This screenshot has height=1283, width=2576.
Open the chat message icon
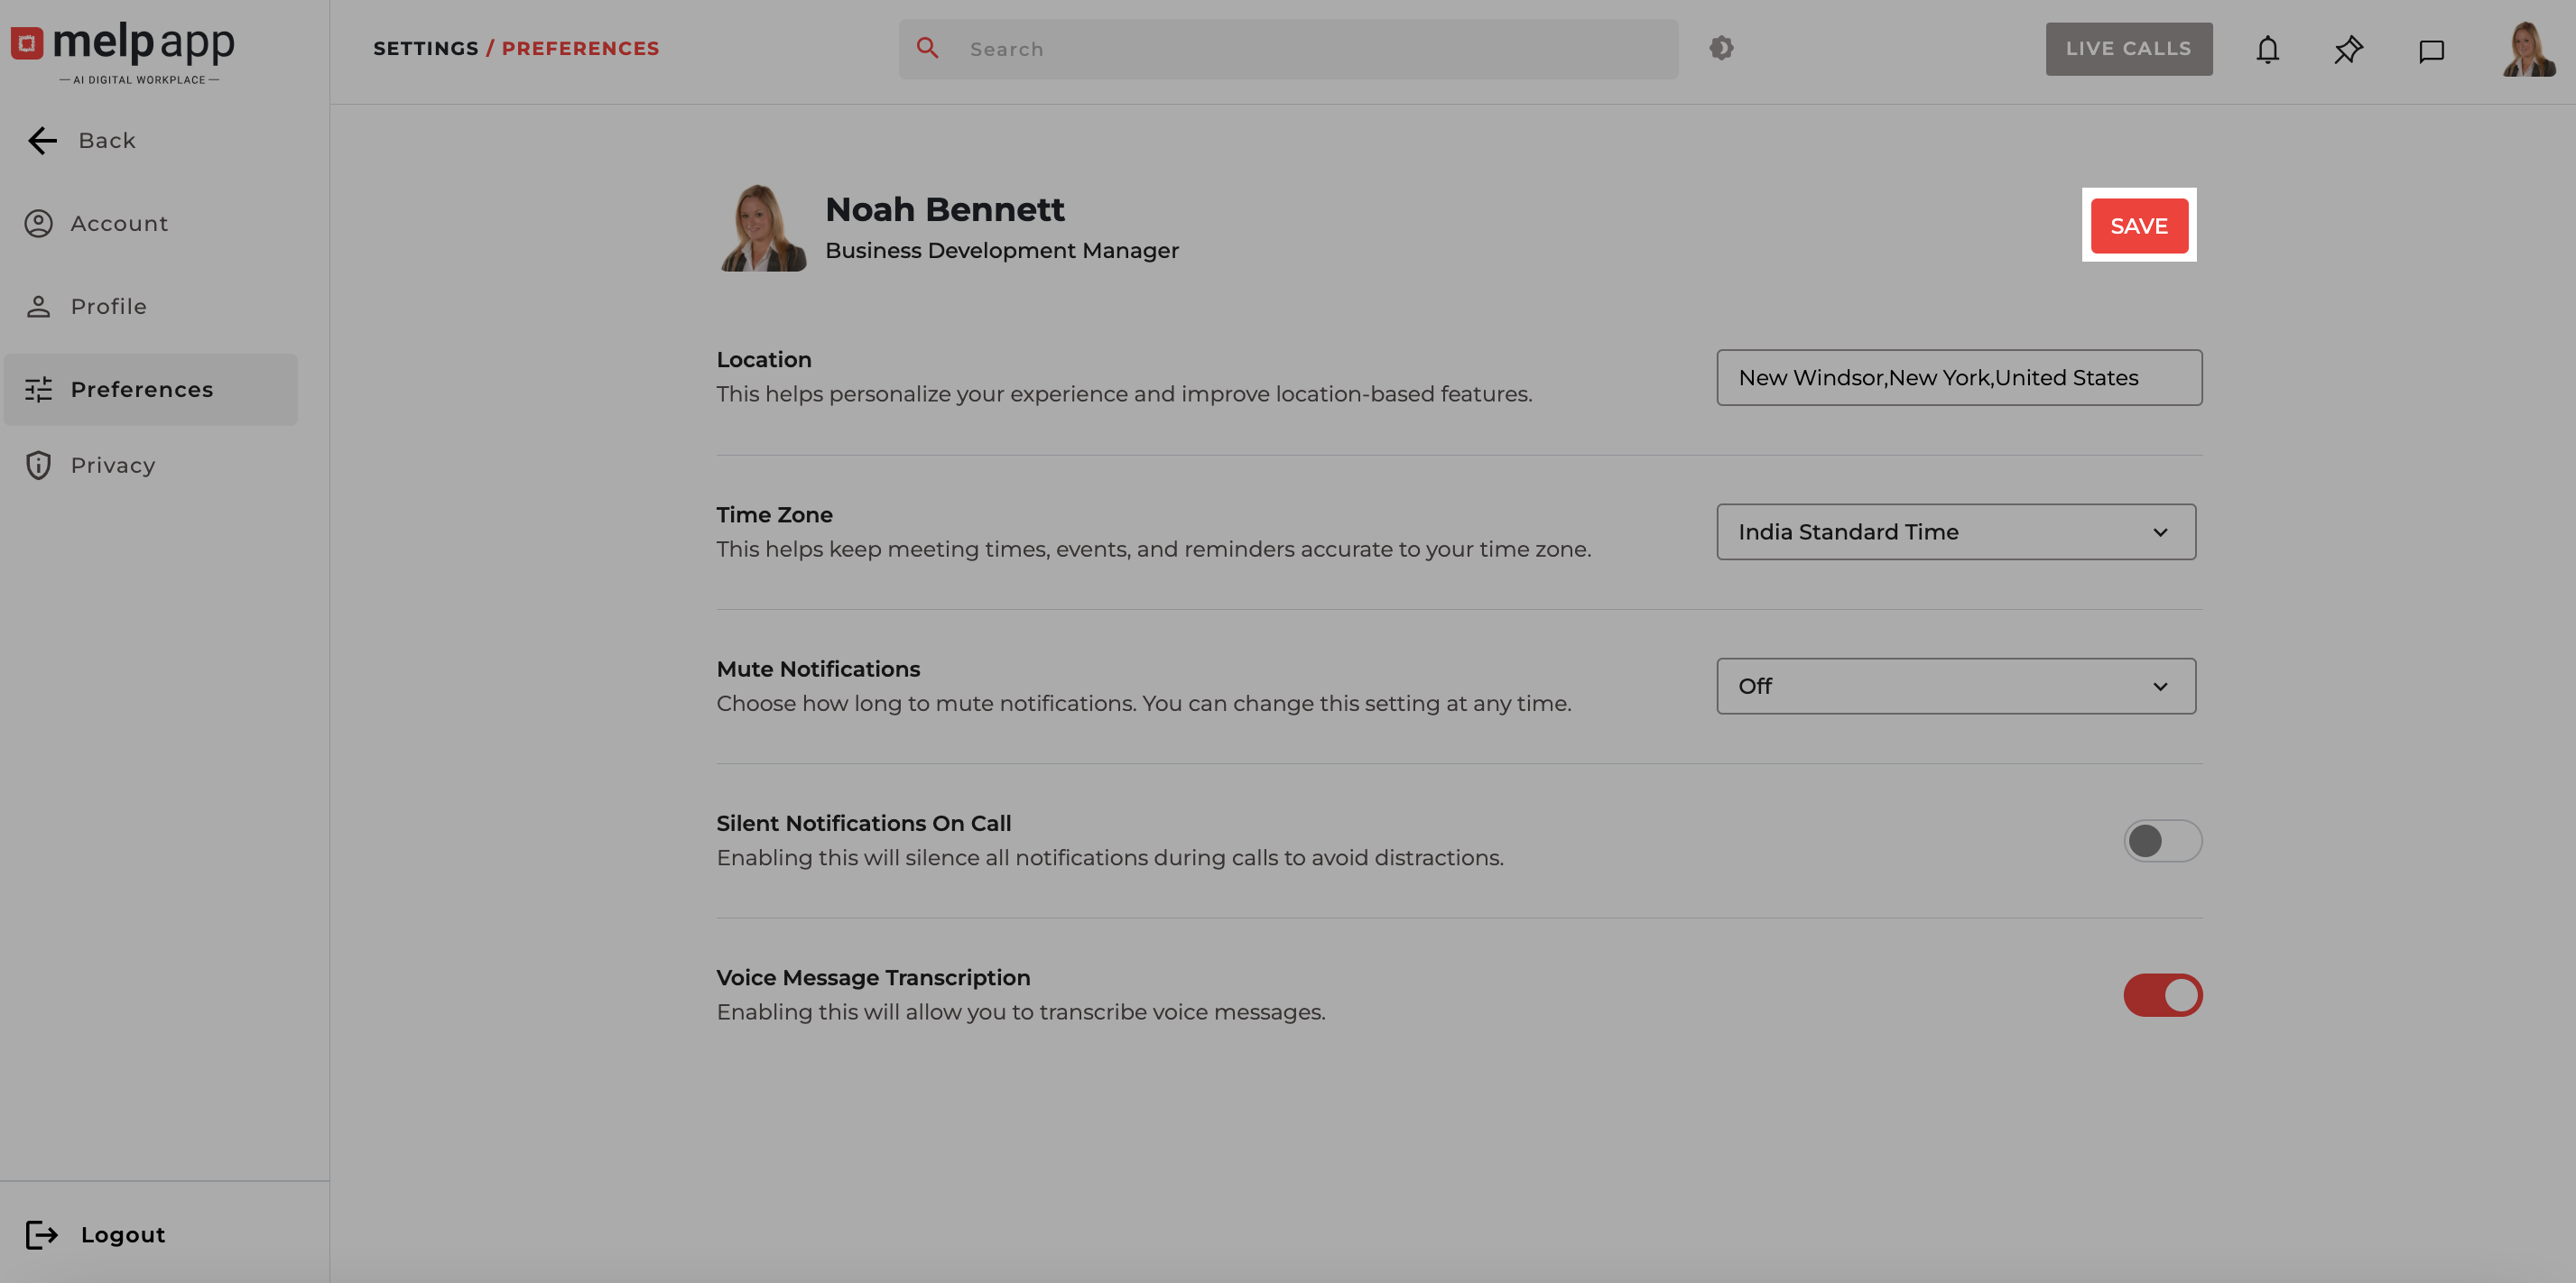2431,50
